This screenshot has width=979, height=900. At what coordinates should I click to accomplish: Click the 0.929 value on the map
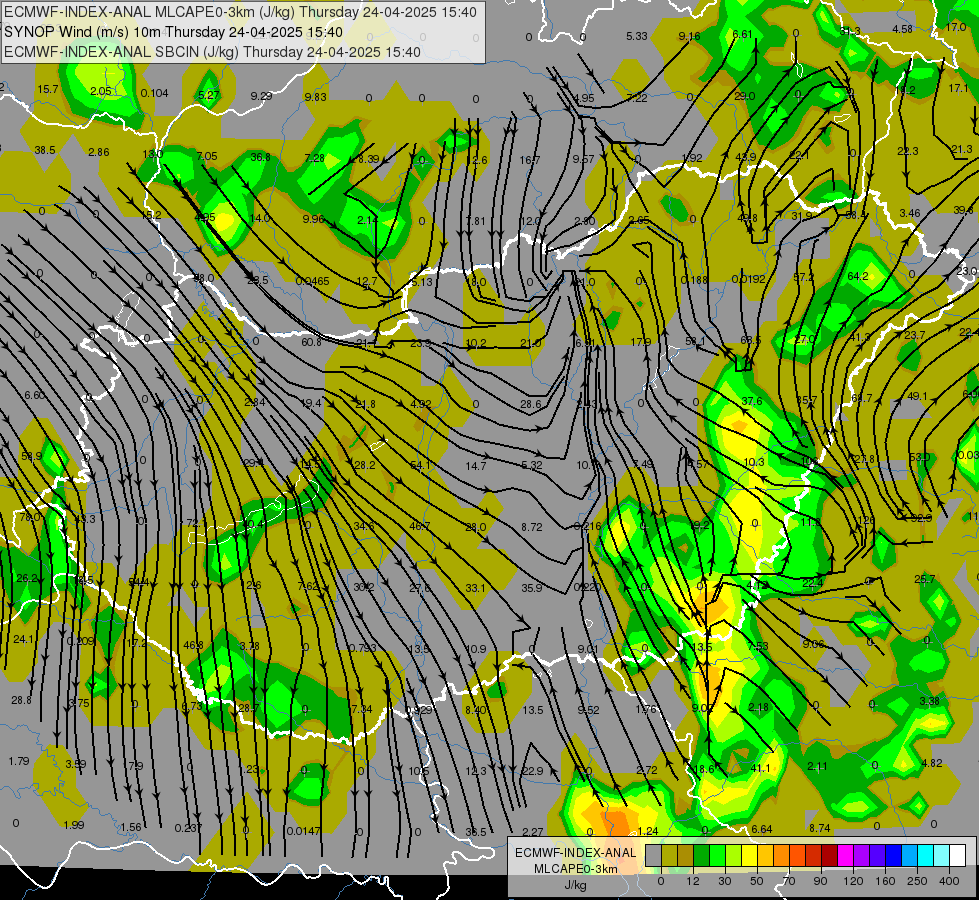point(419,710)
